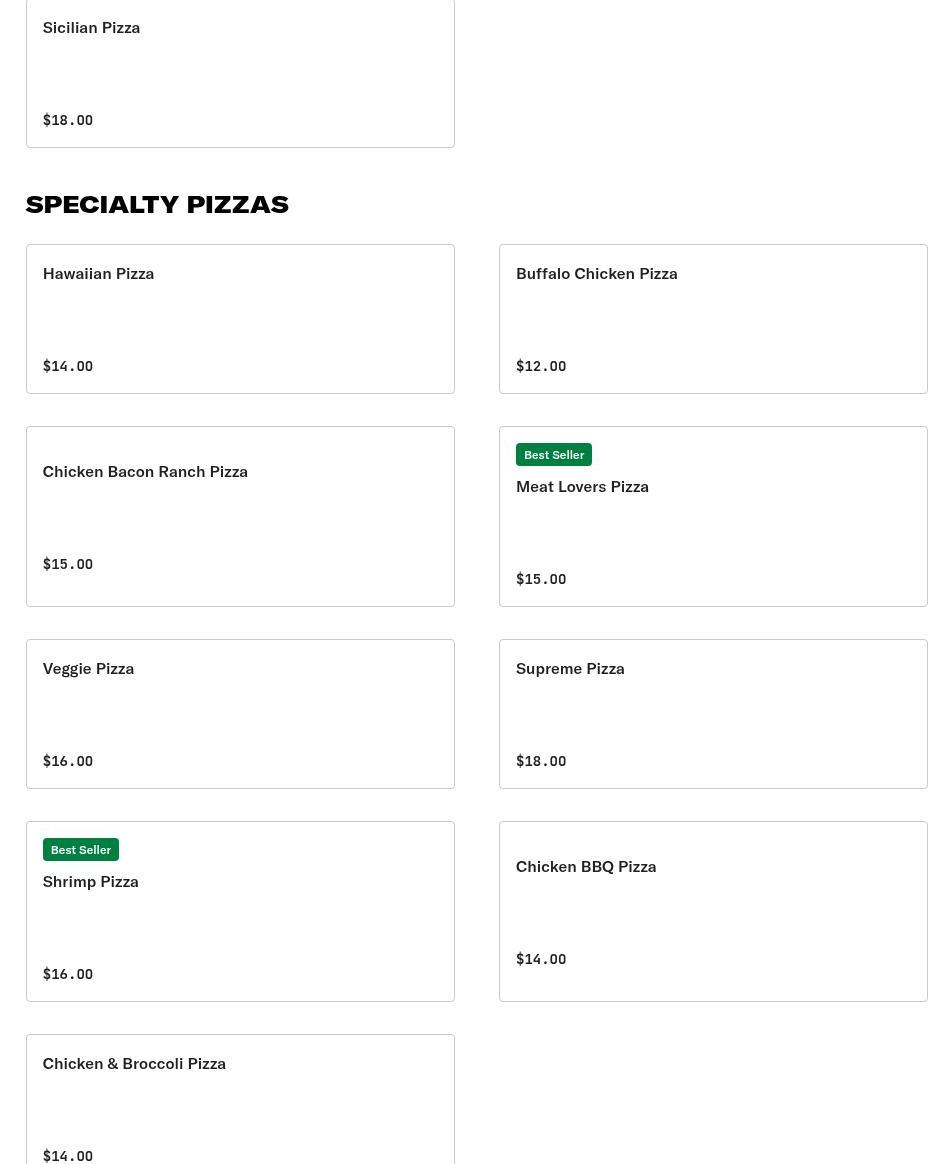This screenshot has height=1164, width=950.
Task: Click the Meat Lovers Pizza title
Action: click(582, 486)
